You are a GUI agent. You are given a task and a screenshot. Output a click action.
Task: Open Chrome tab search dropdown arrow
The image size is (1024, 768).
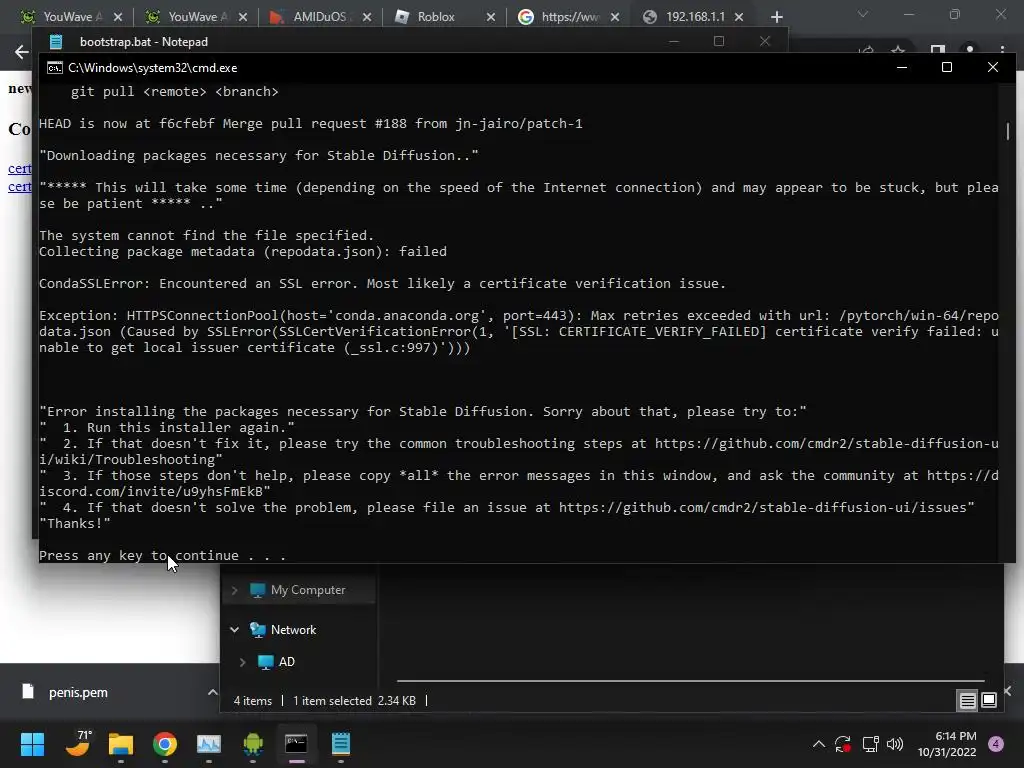(863, 14)
